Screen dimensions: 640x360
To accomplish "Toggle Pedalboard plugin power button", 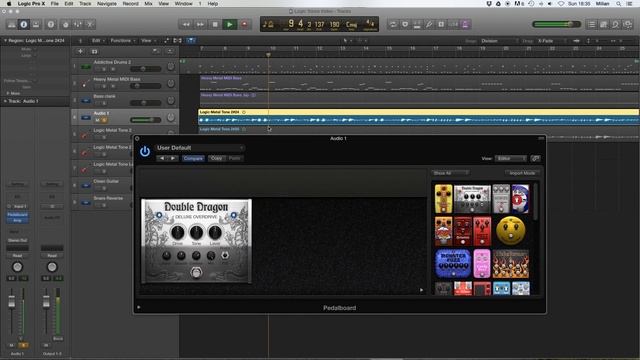I will pyautogui.click(x=145, y=151).
